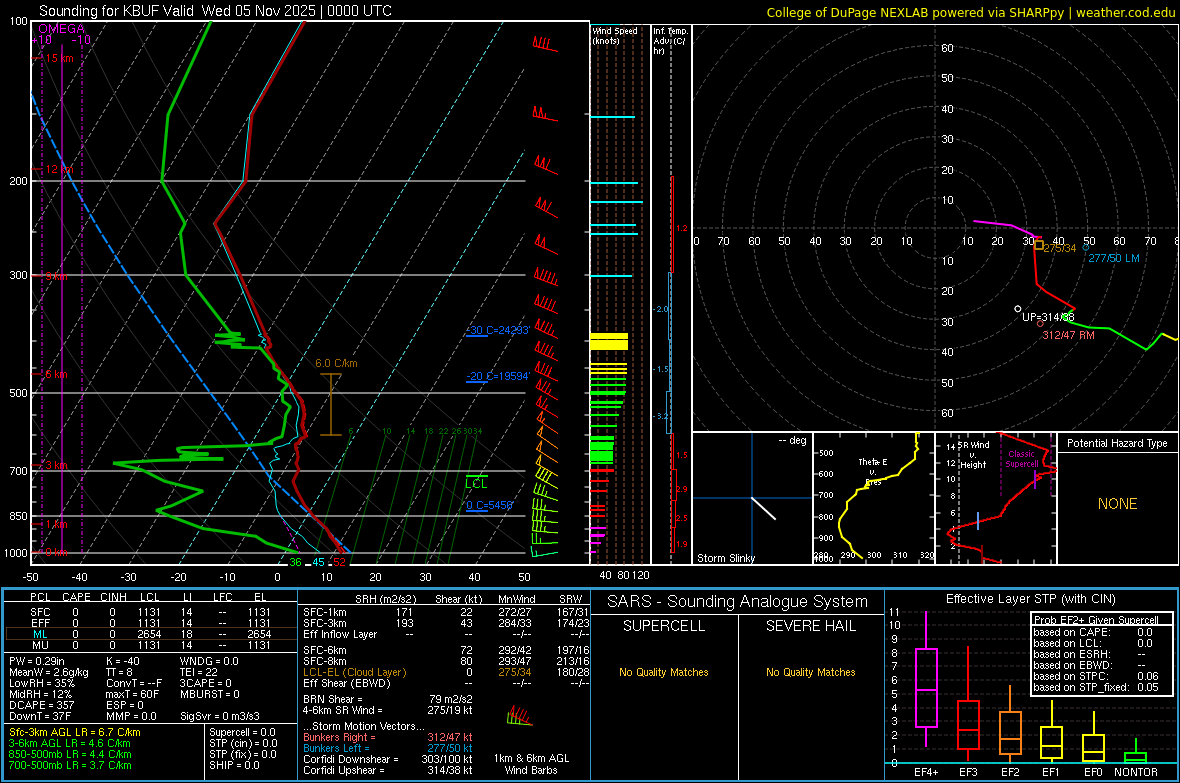This screenshot has height=783, width=1180.
Task: Click the 12 km height marker
Action: point(59,169)
